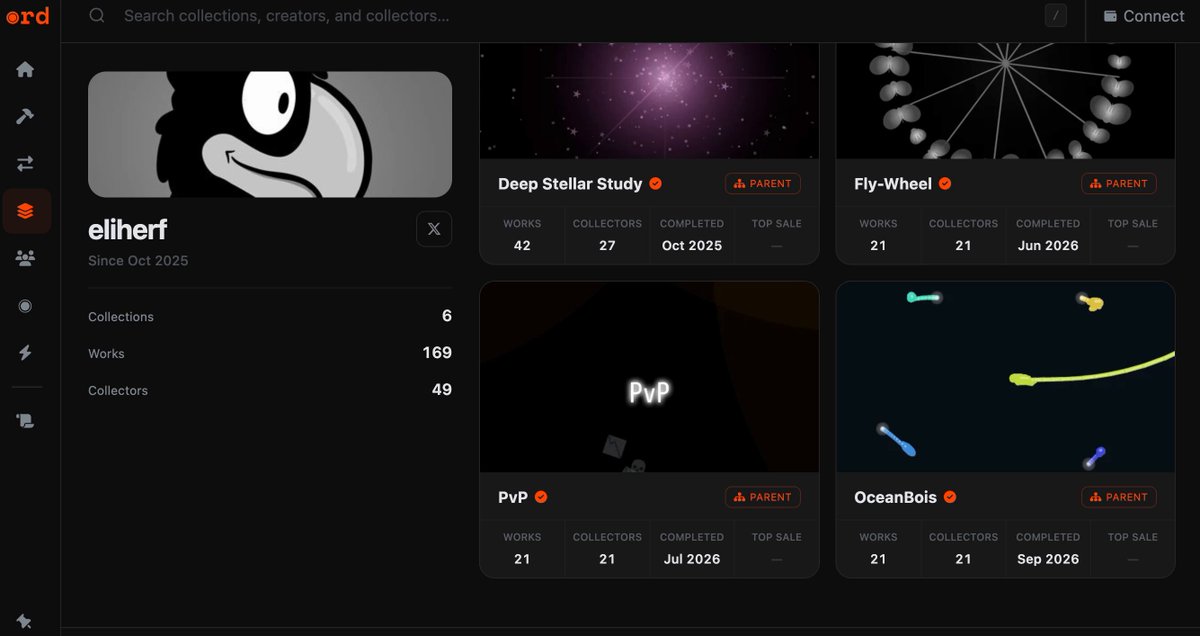Click the Works count row label
This screenshot has height=636, width=1200.
tap(106, 354)
